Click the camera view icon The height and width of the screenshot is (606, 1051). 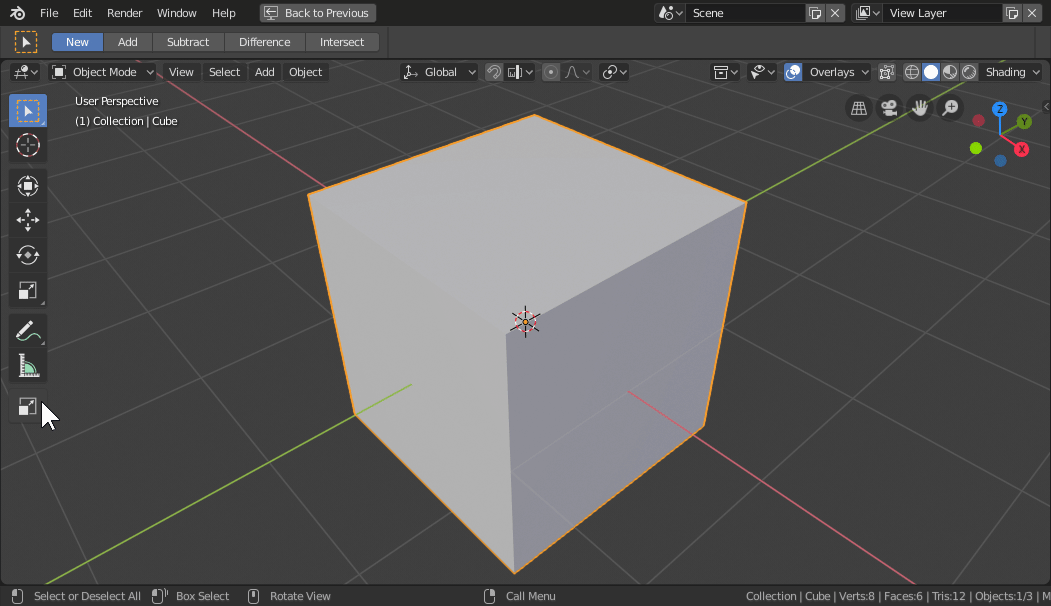(x=888, y=108)
